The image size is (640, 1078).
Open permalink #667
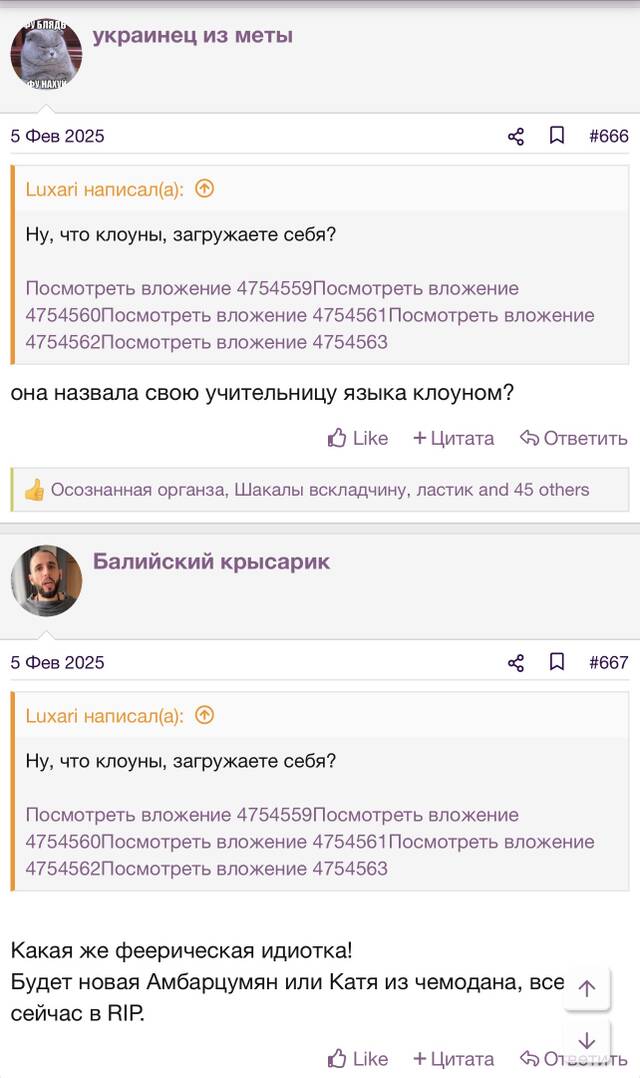[608, 663]
